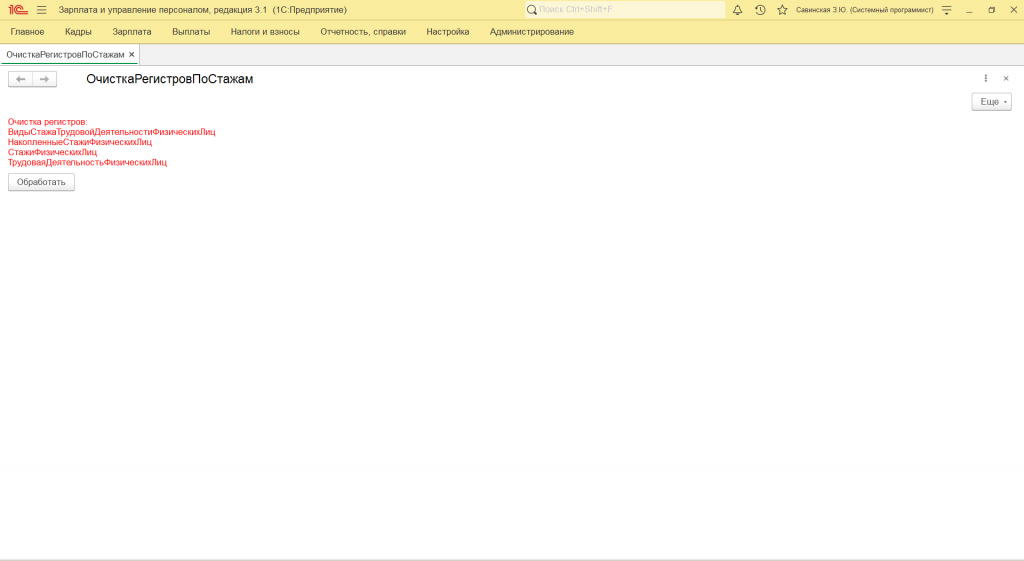The height and width of the screenshot is (561, 1024).
Task: Restore the application window size
Action: [991, 10]
